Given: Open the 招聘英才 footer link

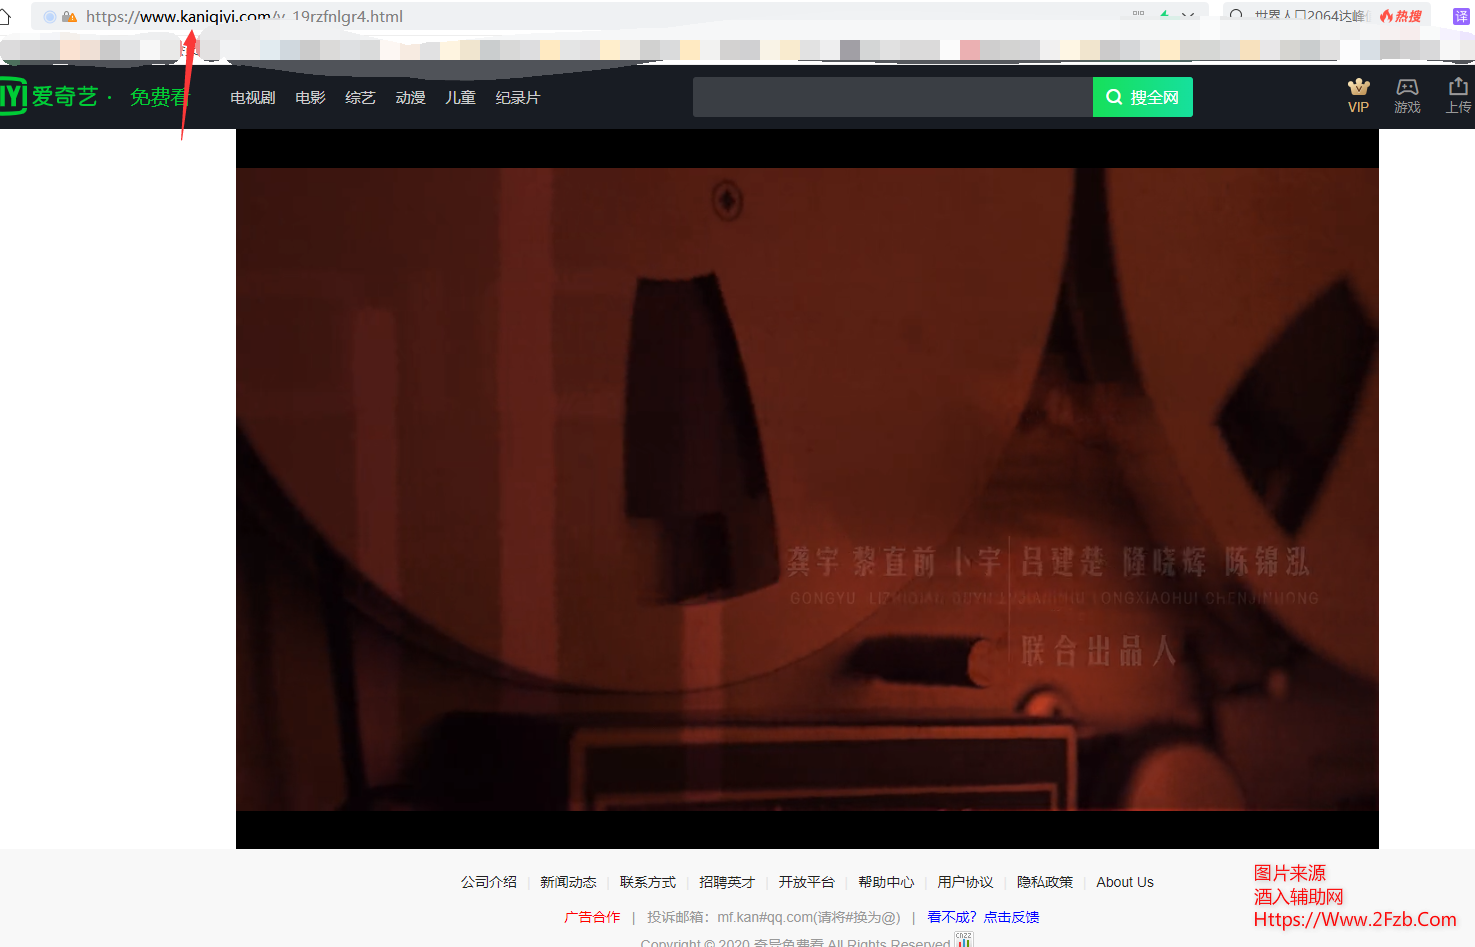Looking at the screenshot, I should (x=727, y=882).
